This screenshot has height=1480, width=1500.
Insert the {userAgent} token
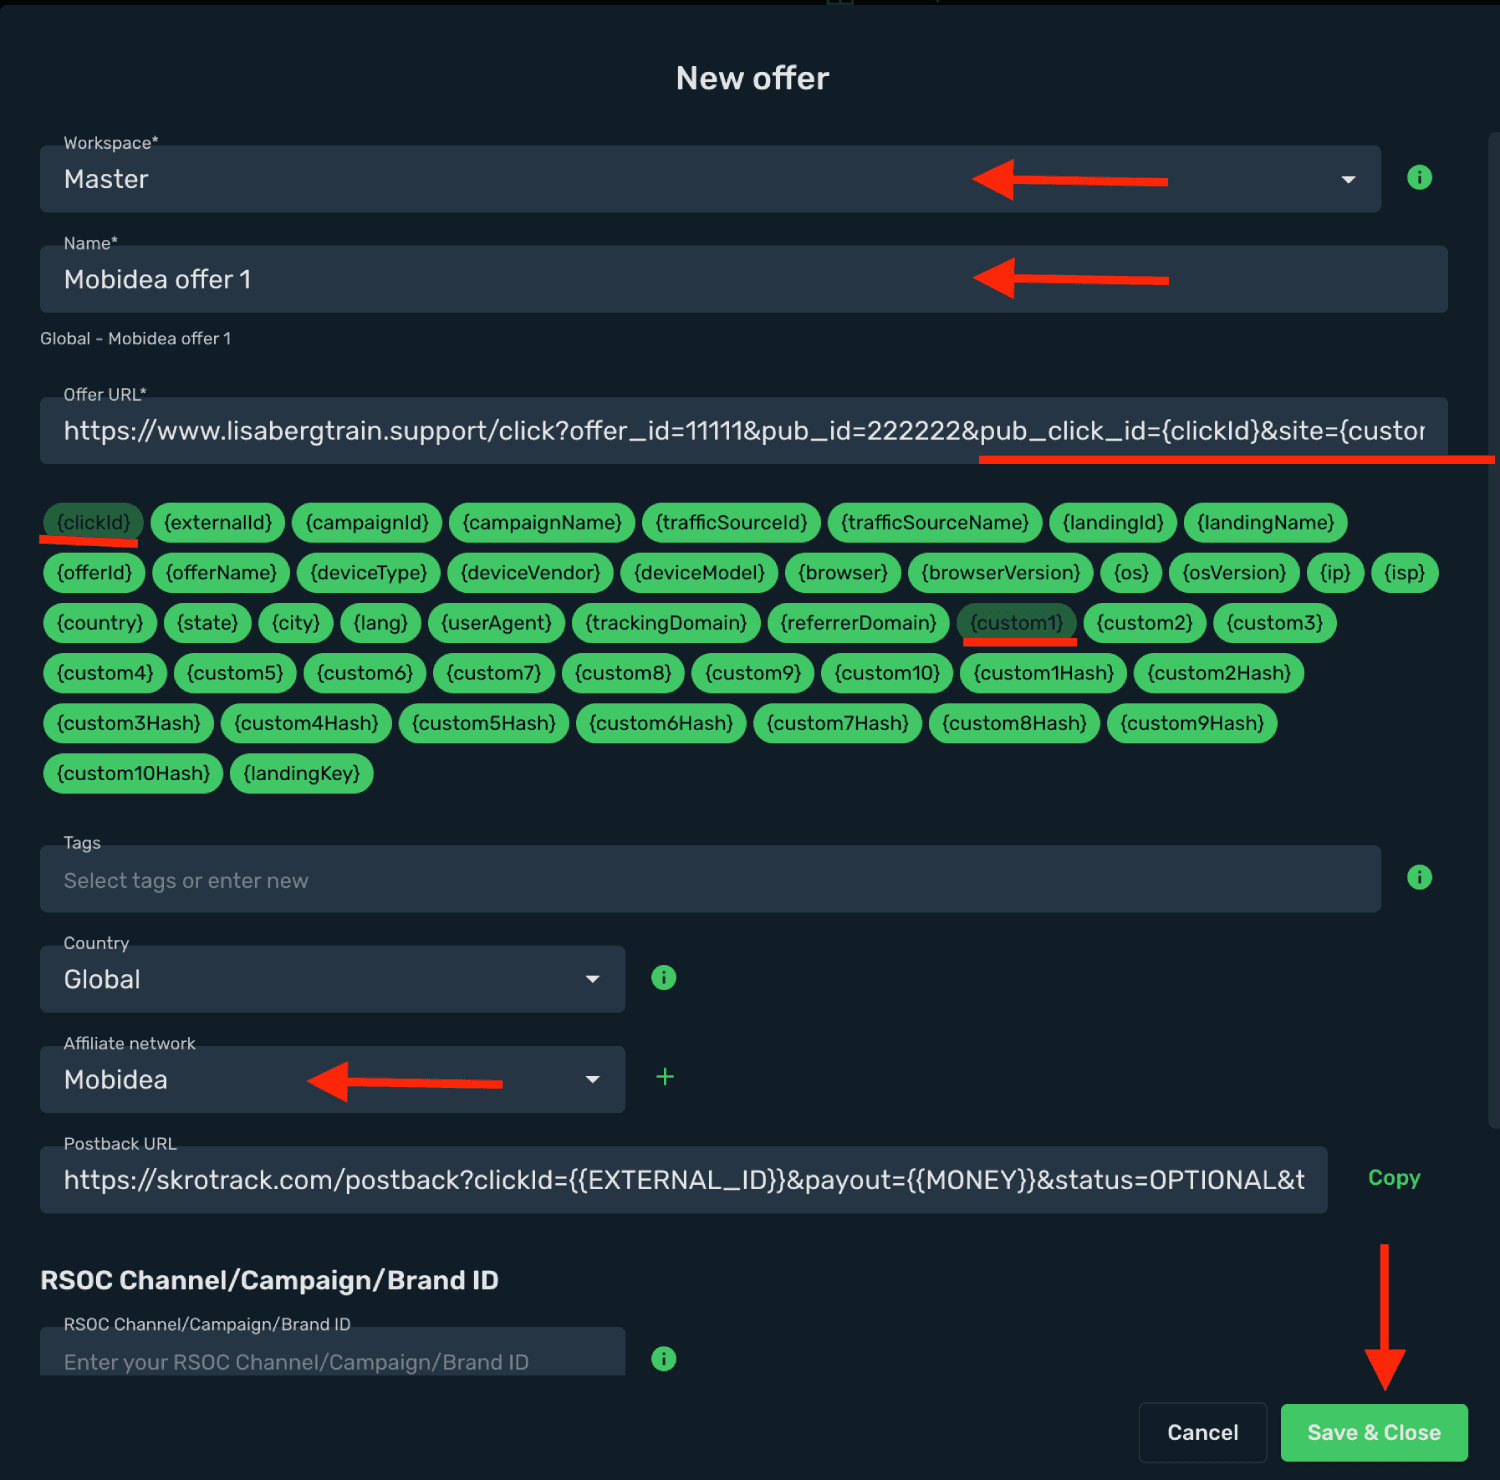pos(497,623)
